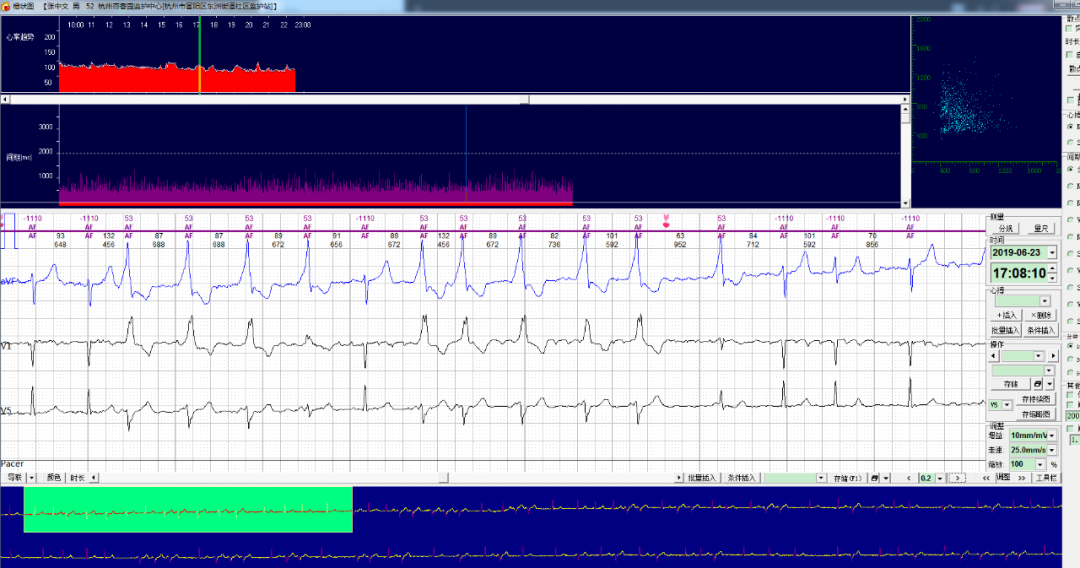1080x568 pixels.
Task: Click the green highlighted overview strip region
Action: tap(188, 509)
